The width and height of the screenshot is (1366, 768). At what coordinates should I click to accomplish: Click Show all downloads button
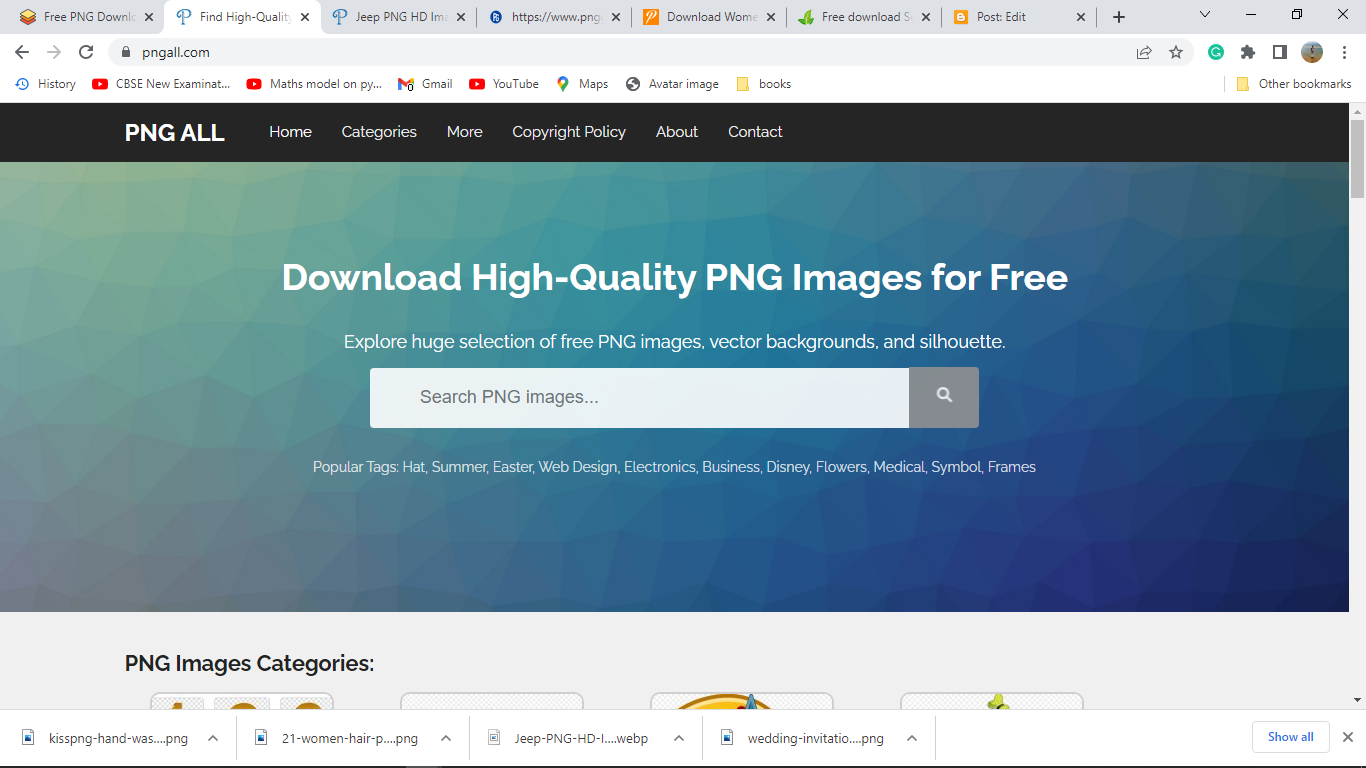[x=1291, y=737]
